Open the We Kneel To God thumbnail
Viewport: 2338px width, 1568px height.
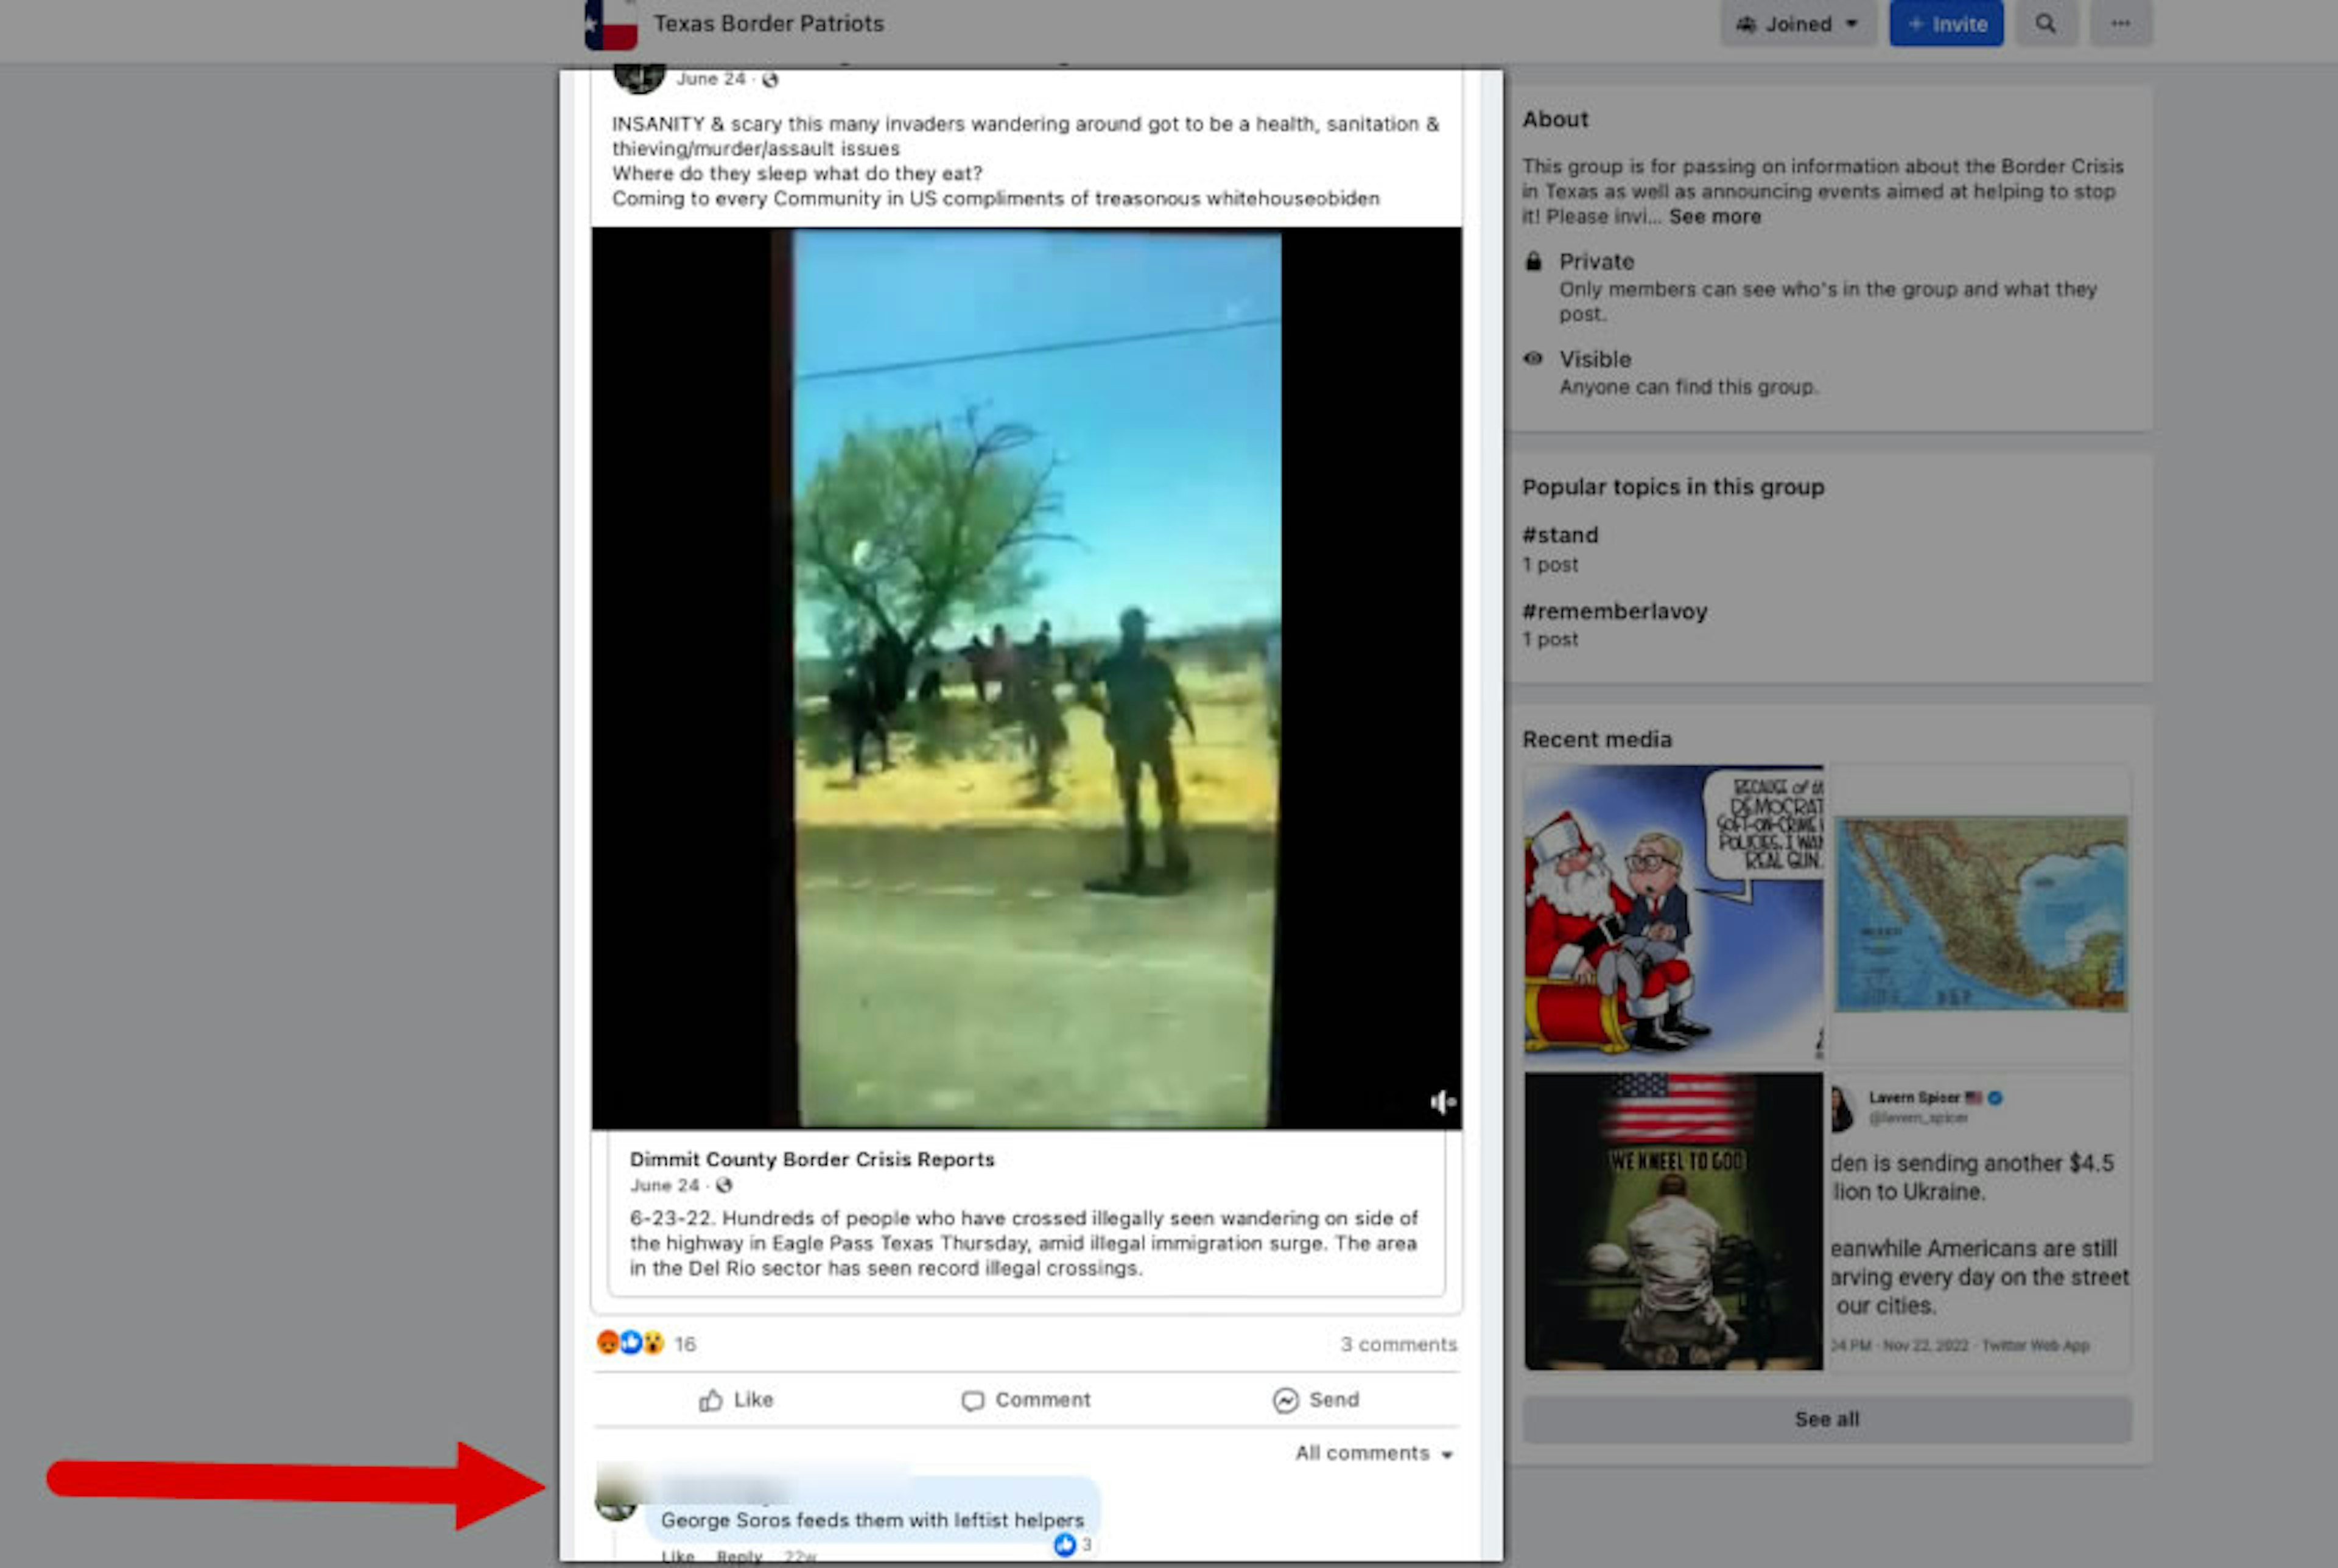(x=1673, y=1221)
